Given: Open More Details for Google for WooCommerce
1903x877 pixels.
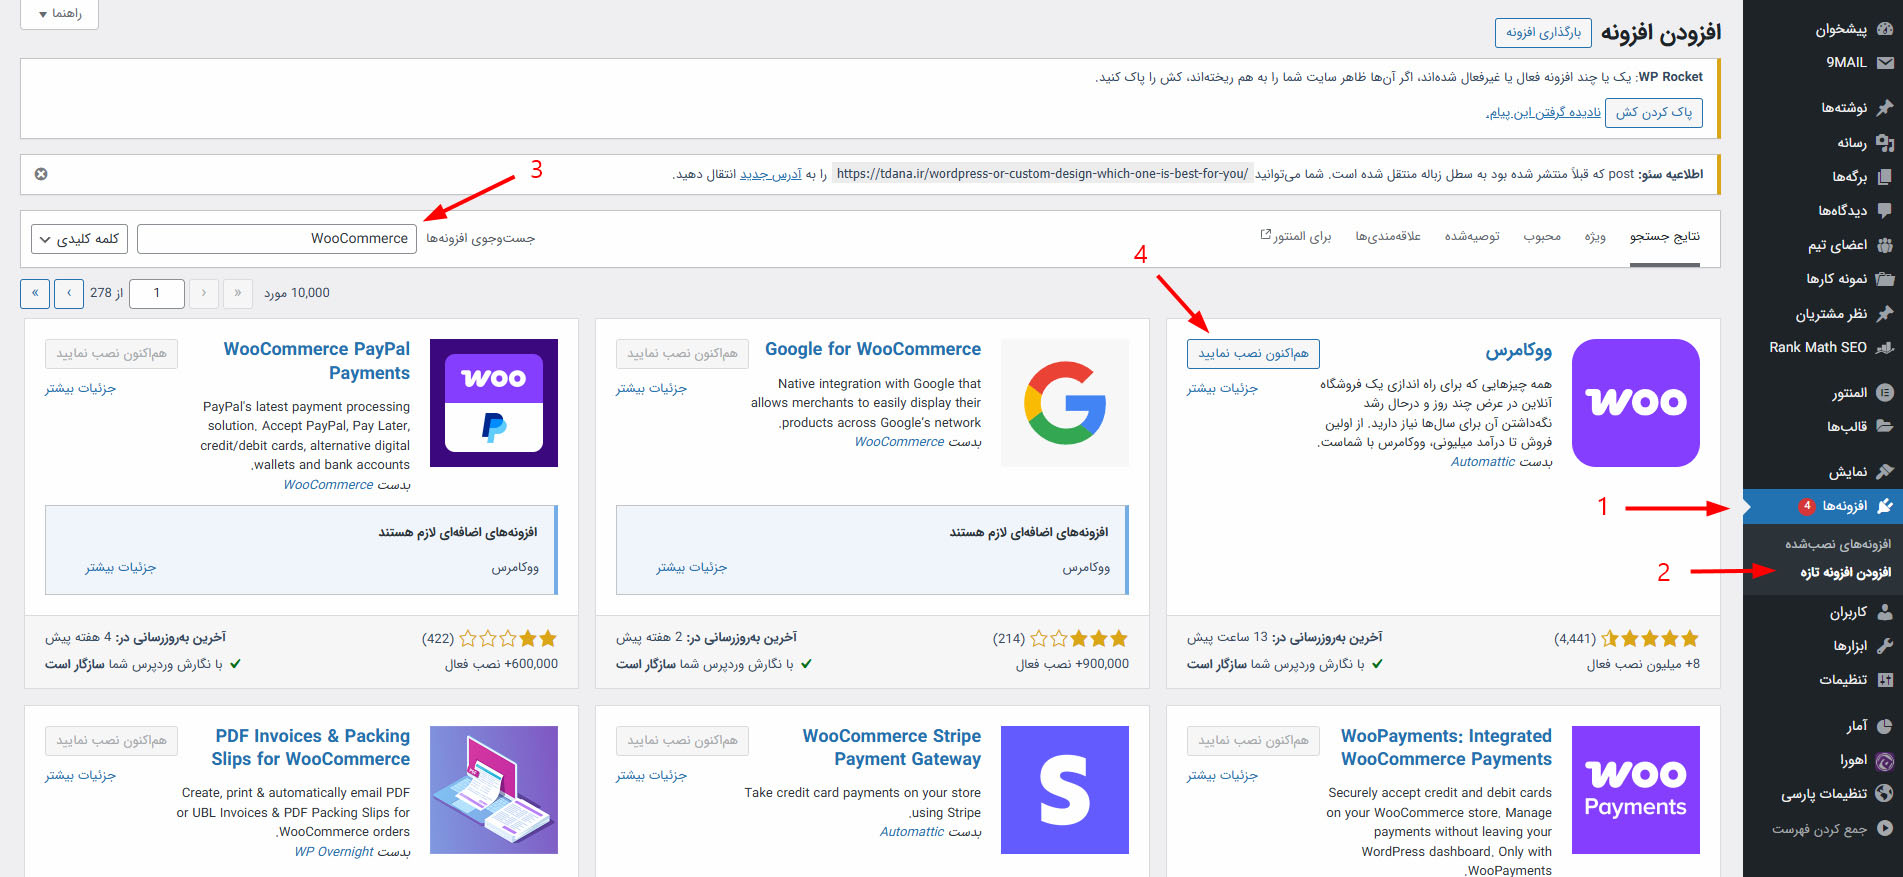Looking at the screenshot, I should pyautogui.click(x=651, y=388).
